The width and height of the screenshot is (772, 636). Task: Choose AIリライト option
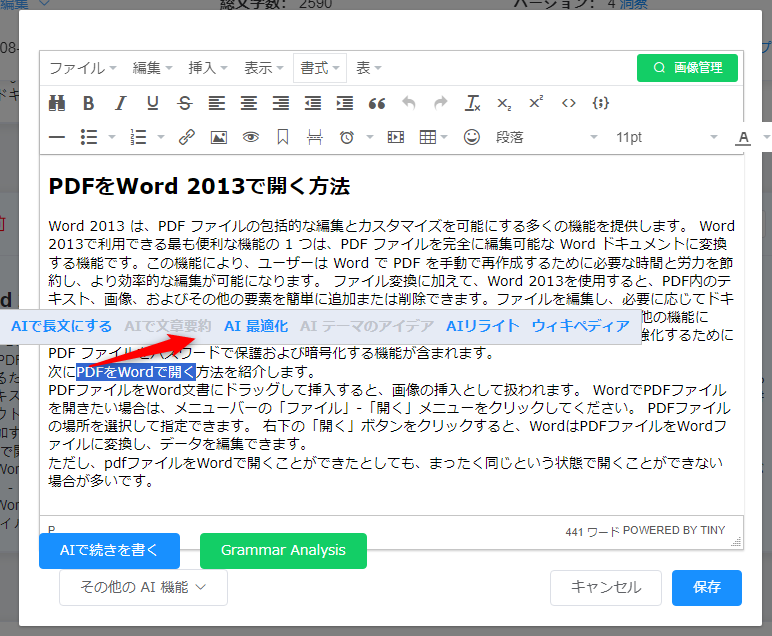tap(482, 326)
